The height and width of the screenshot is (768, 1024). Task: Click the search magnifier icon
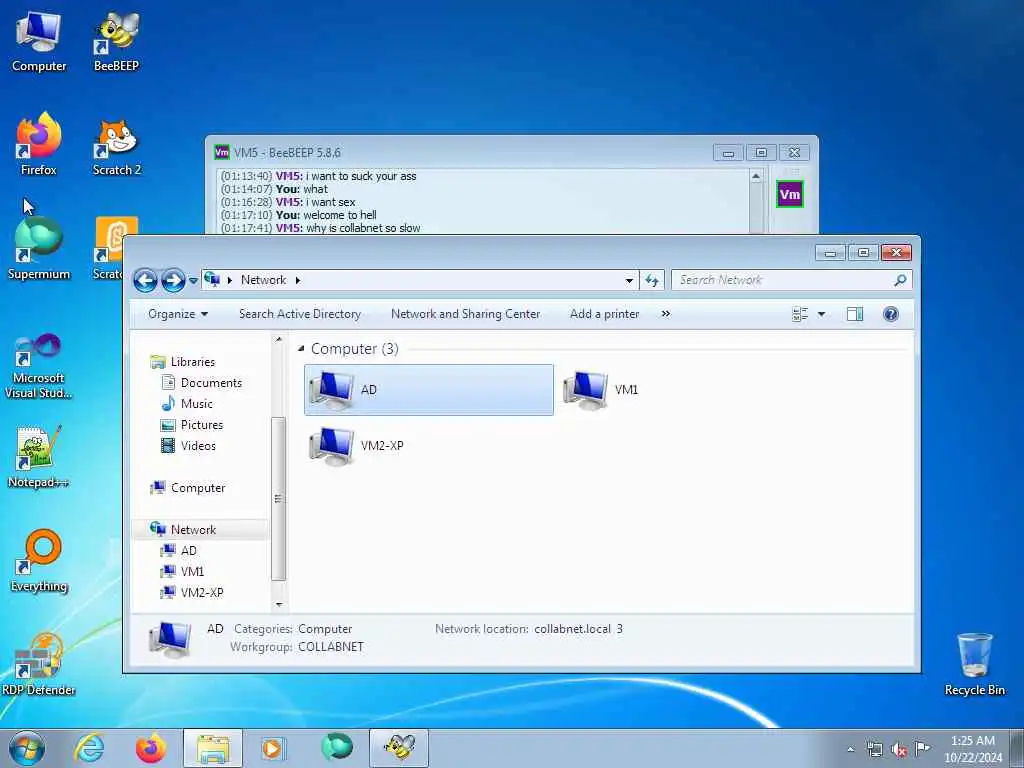(900, 280)
